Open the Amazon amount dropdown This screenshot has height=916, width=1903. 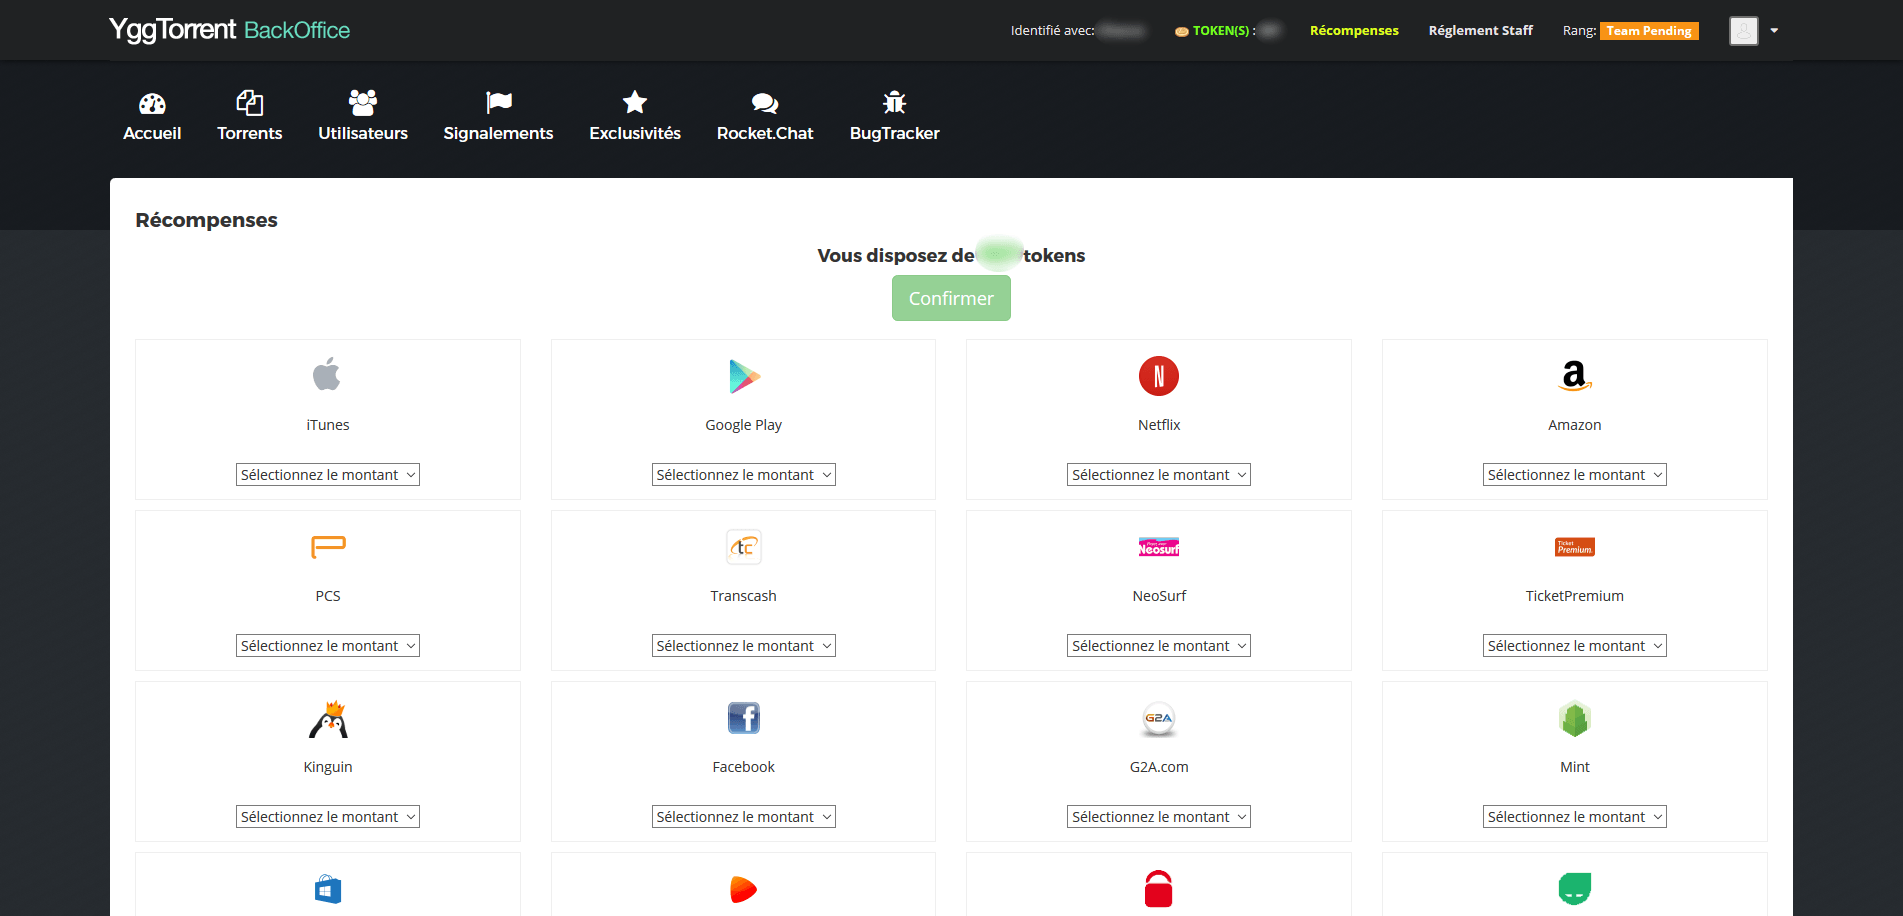(x=1575, y=475)
